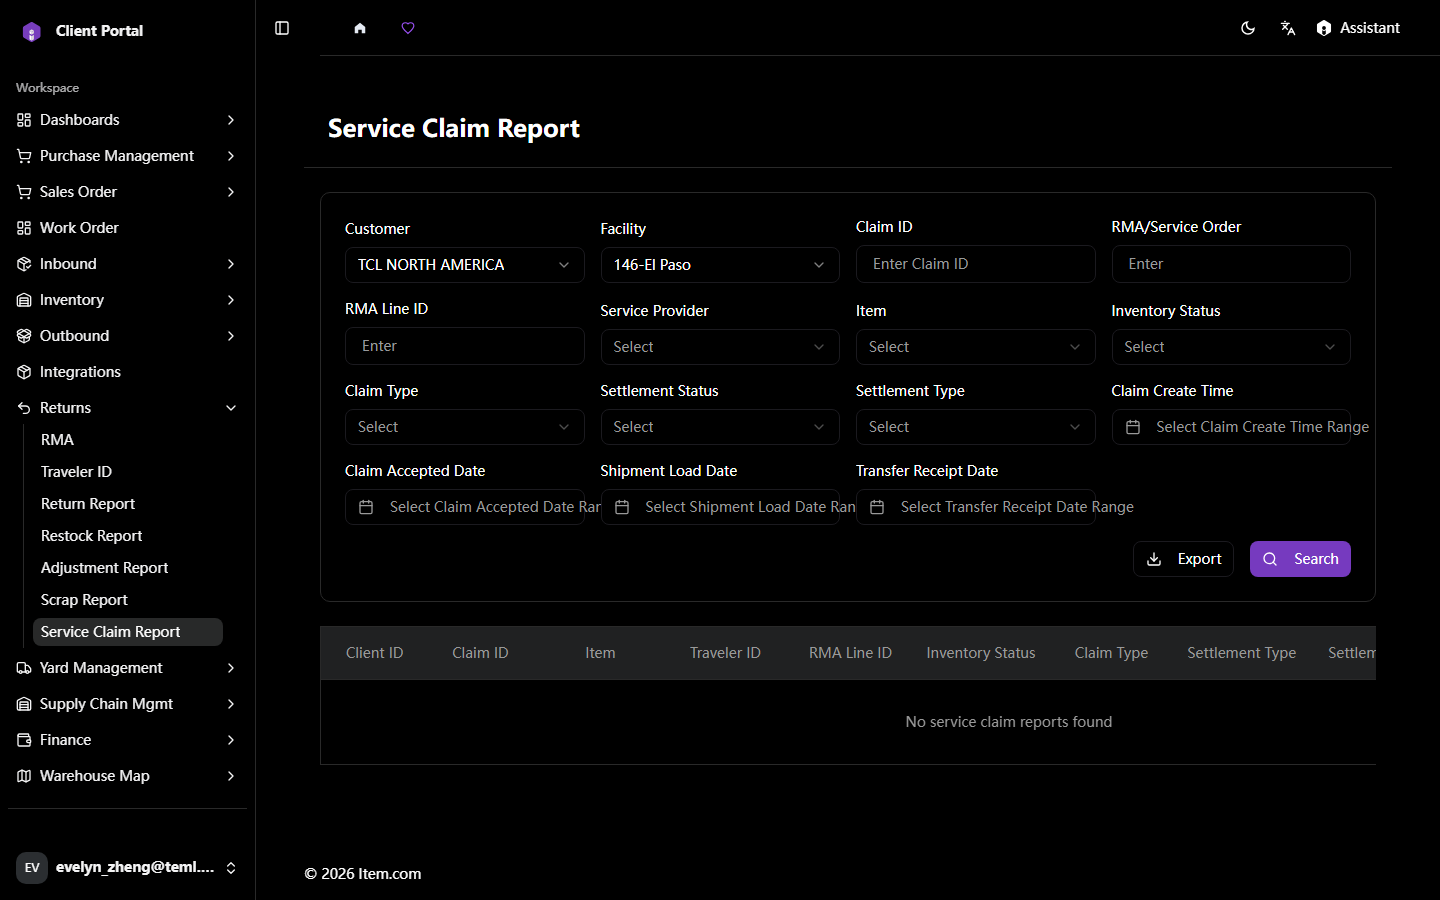Click the Inventory icon in sidebar
Image resolution: width=1440 pixels, height=900 pixels.
(x=24, y=300)
